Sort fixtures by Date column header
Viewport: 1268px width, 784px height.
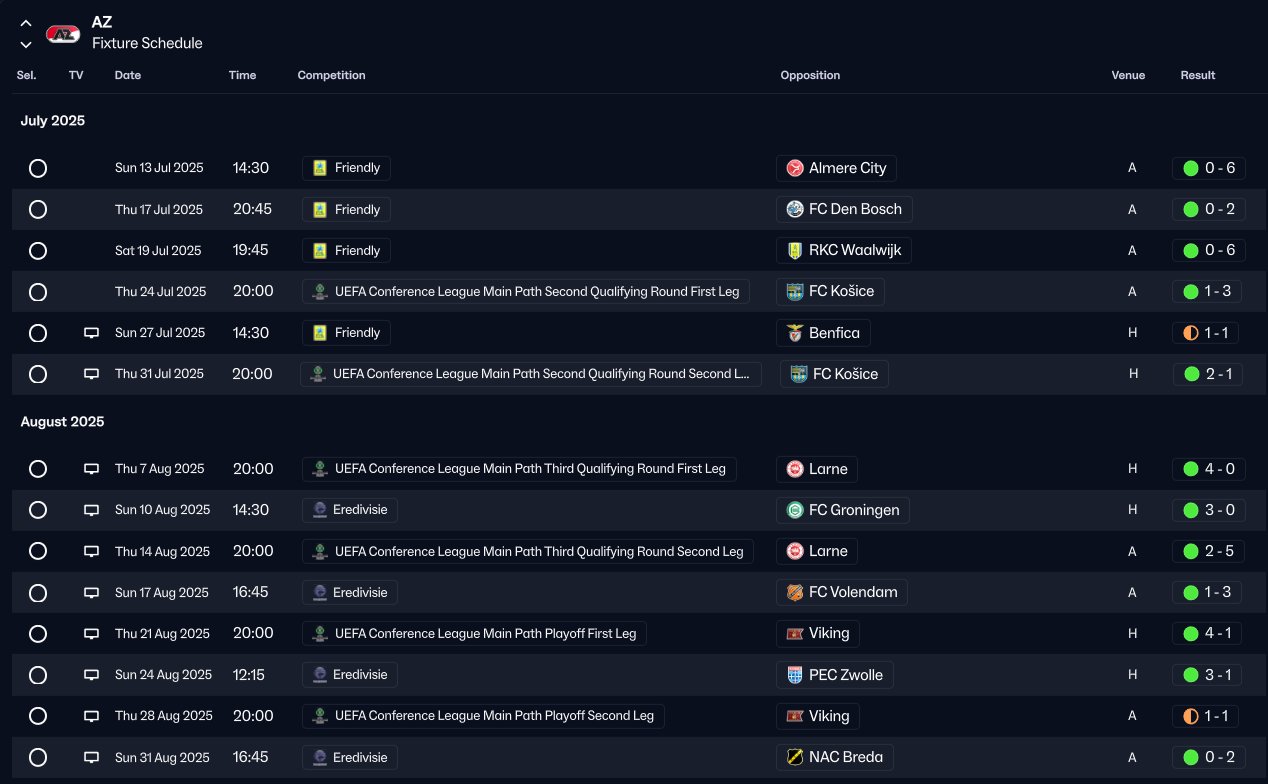128,75
